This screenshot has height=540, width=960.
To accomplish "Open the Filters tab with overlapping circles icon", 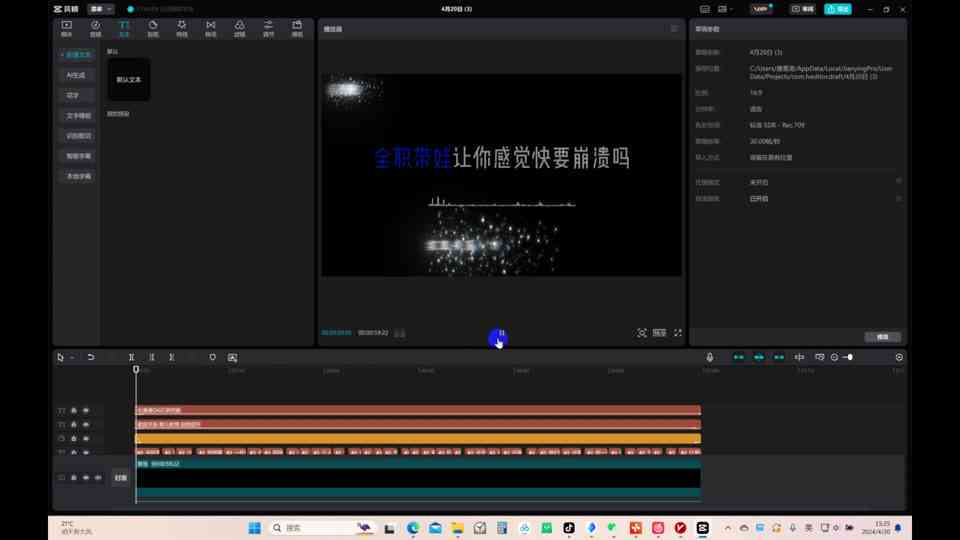I will [x=239, y=28].
